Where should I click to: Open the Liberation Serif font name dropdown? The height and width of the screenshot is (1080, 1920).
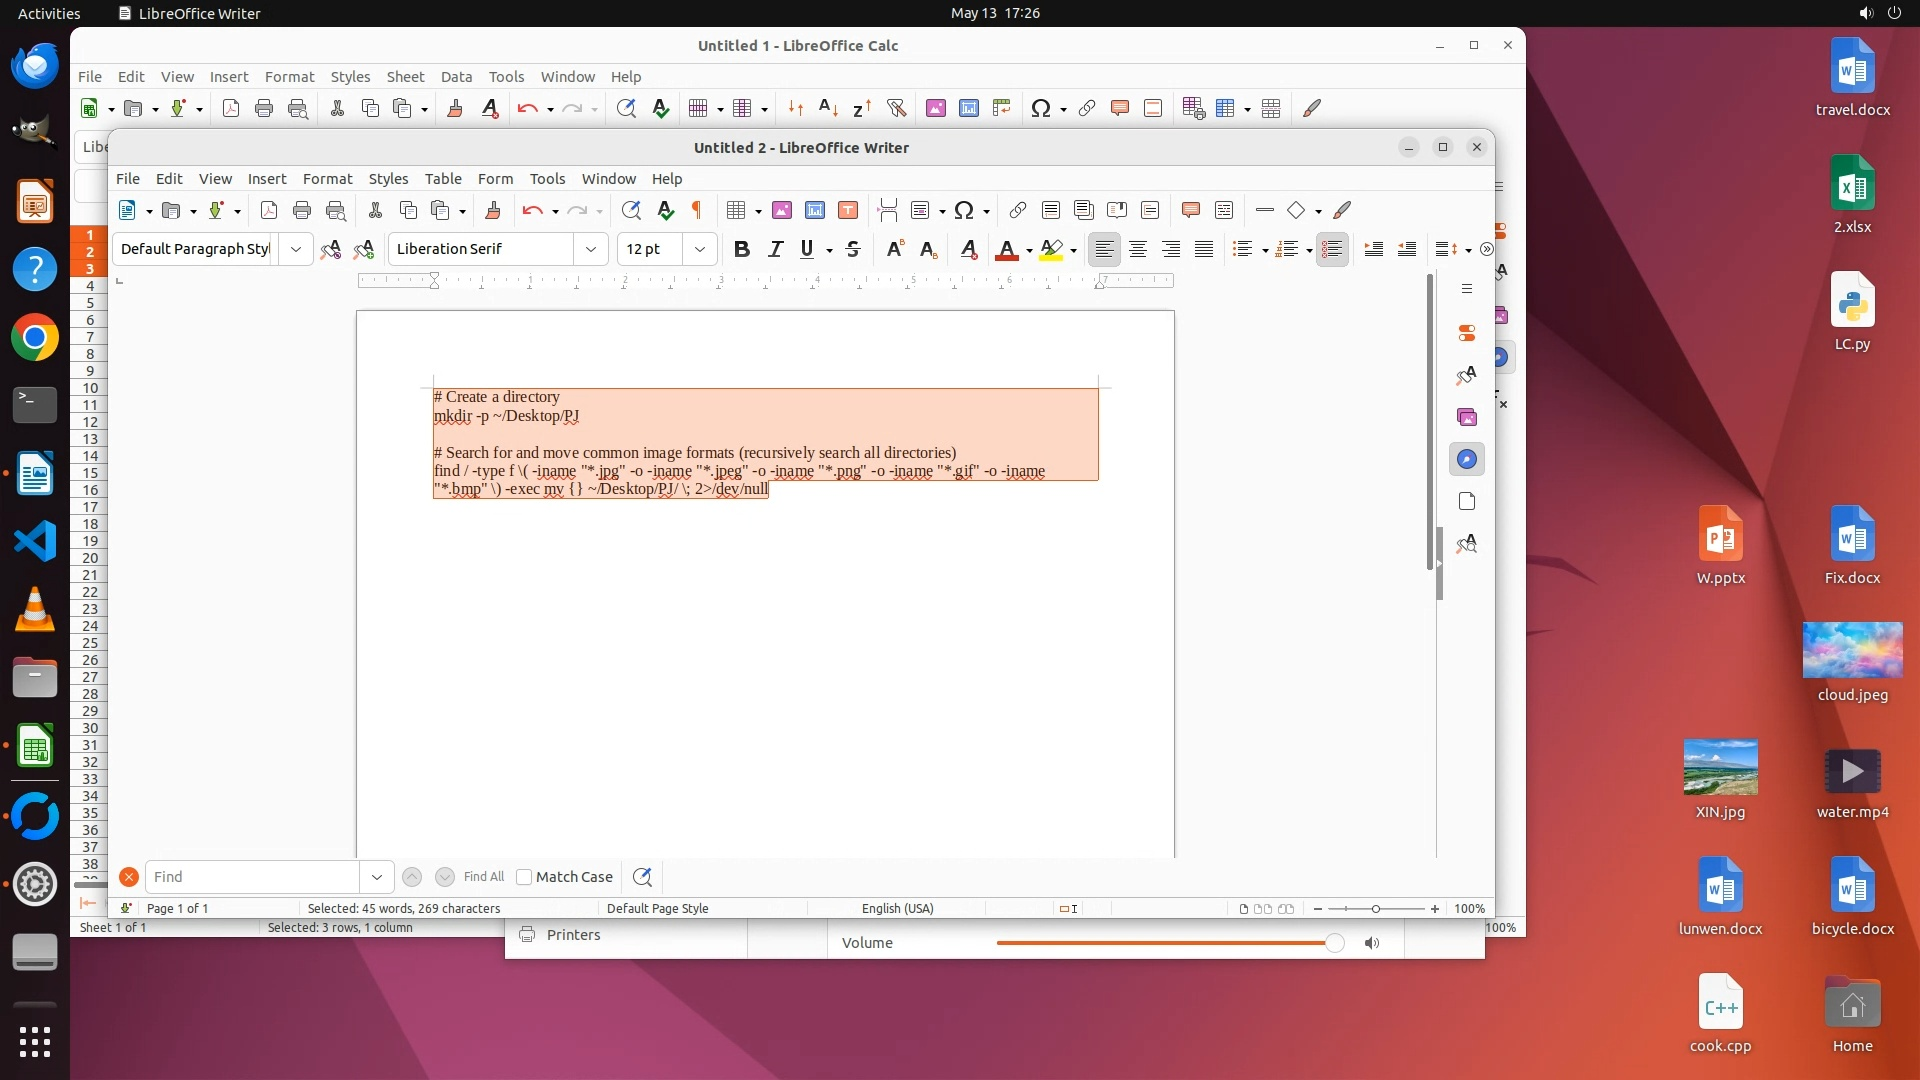[591, 249]
